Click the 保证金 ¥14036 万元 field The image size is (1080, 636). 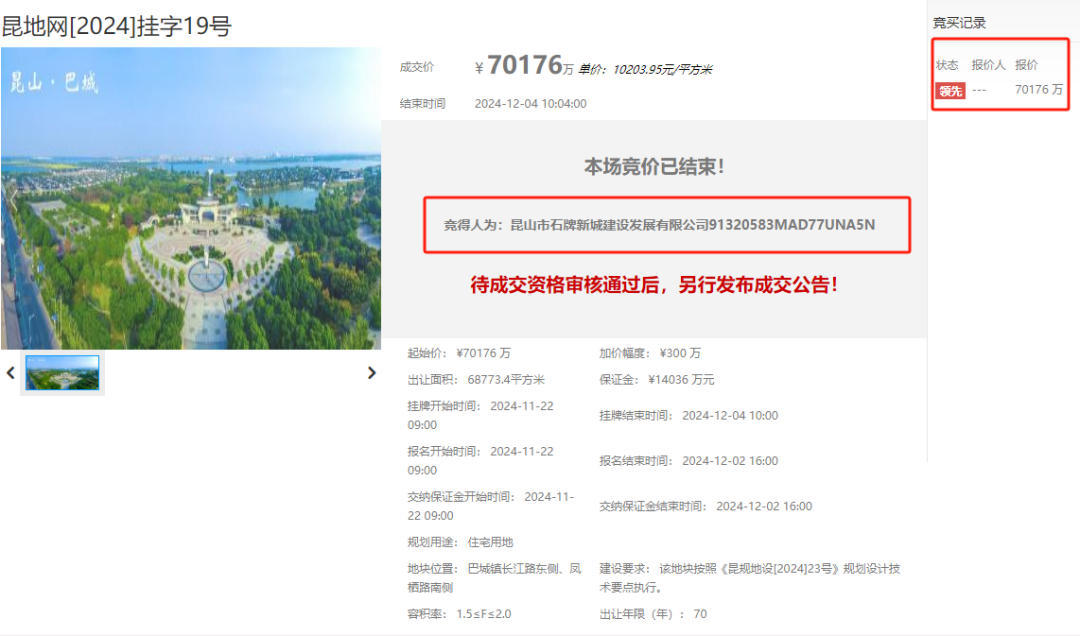point(657,380)
